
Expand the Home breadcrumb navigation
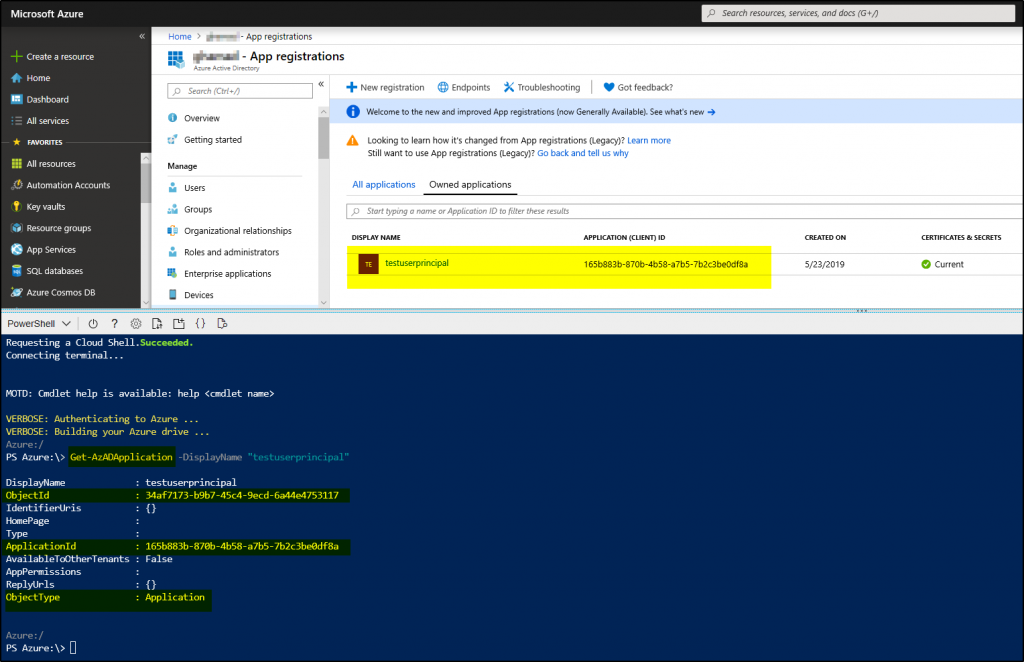(180, 35)
